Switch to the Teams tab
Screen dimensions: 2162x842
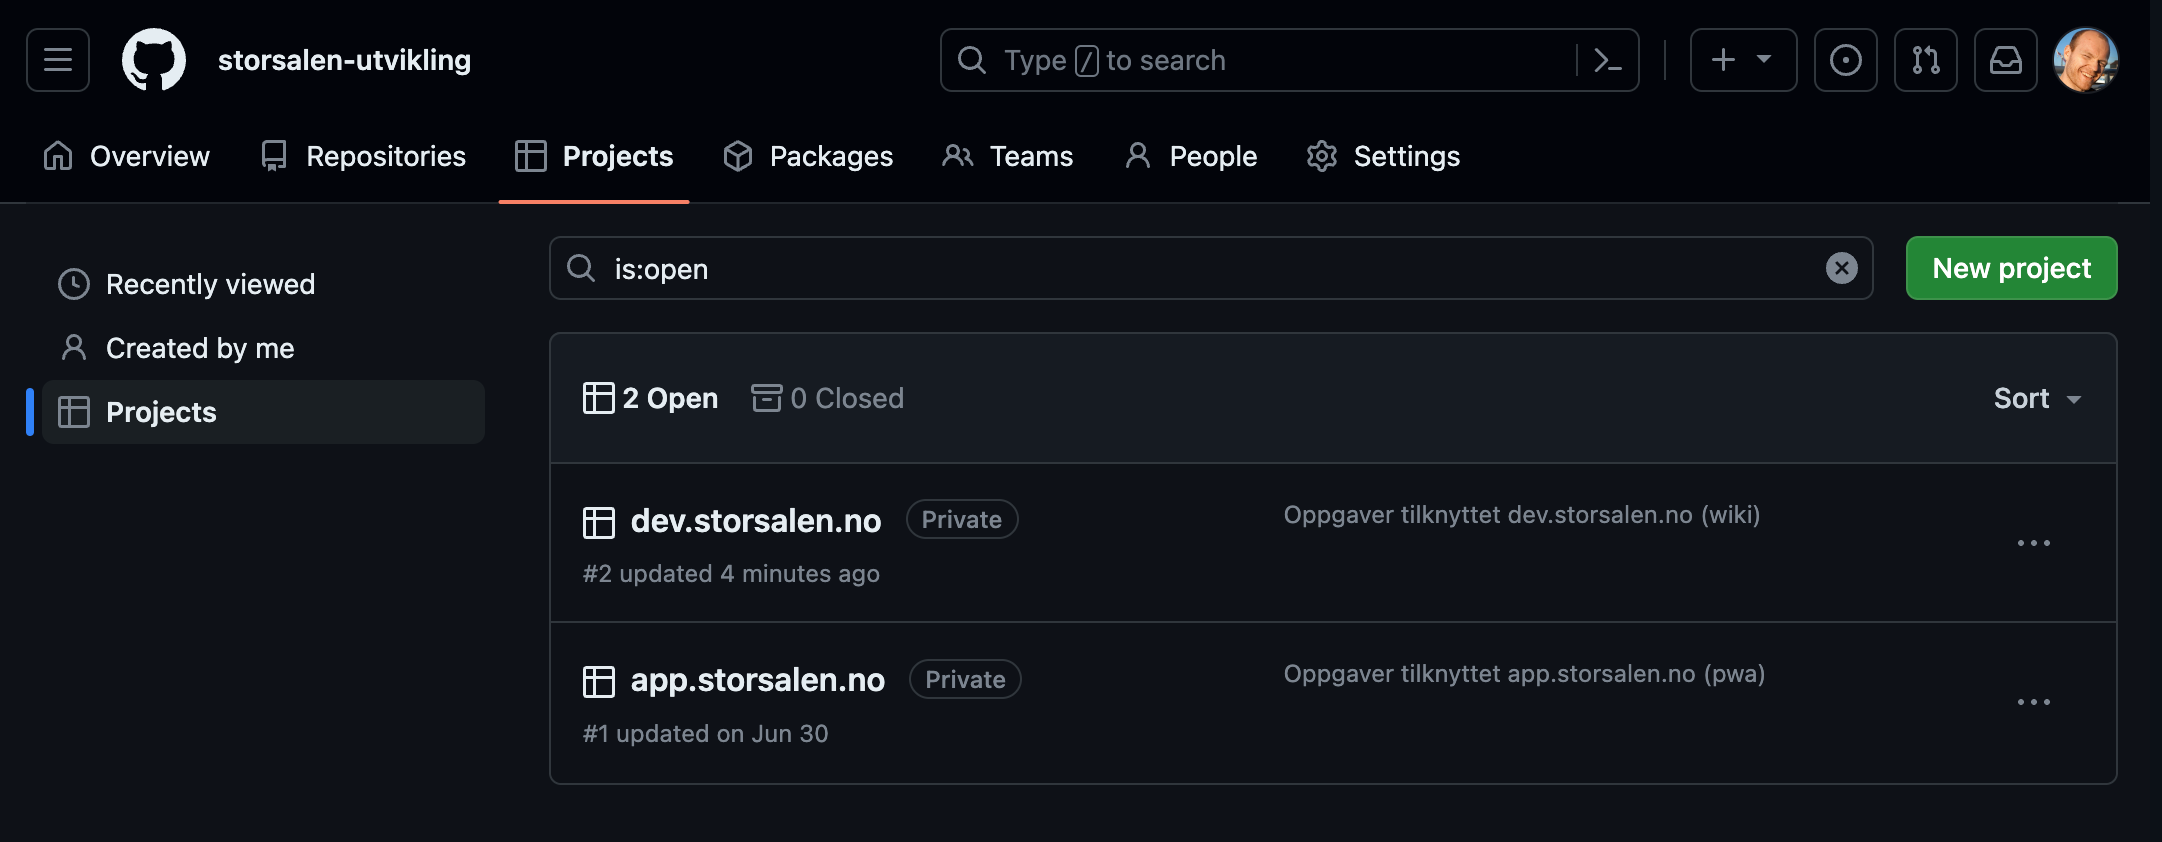click(1007, 156)
